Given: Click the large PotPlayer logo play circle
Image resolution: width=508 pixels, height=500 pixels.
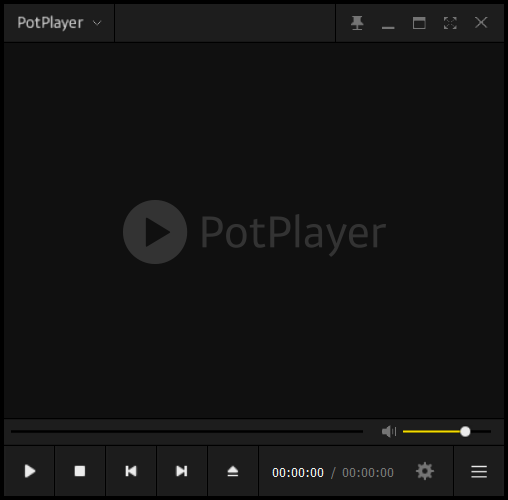Looking at the screenshot, I should tap(155, 232).
